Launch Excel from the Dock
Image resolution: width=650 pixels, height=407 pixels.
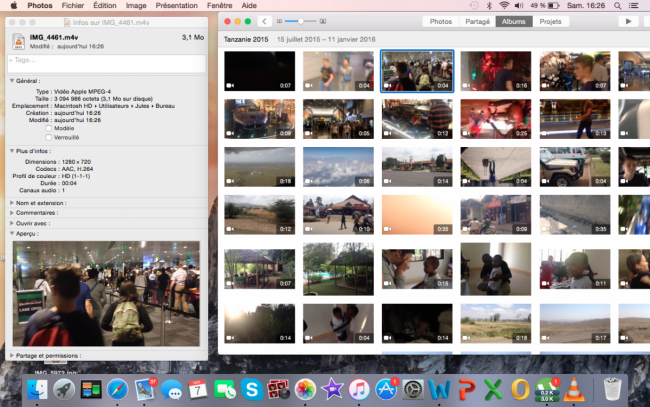pyautogui.click(x=493, y=389)
